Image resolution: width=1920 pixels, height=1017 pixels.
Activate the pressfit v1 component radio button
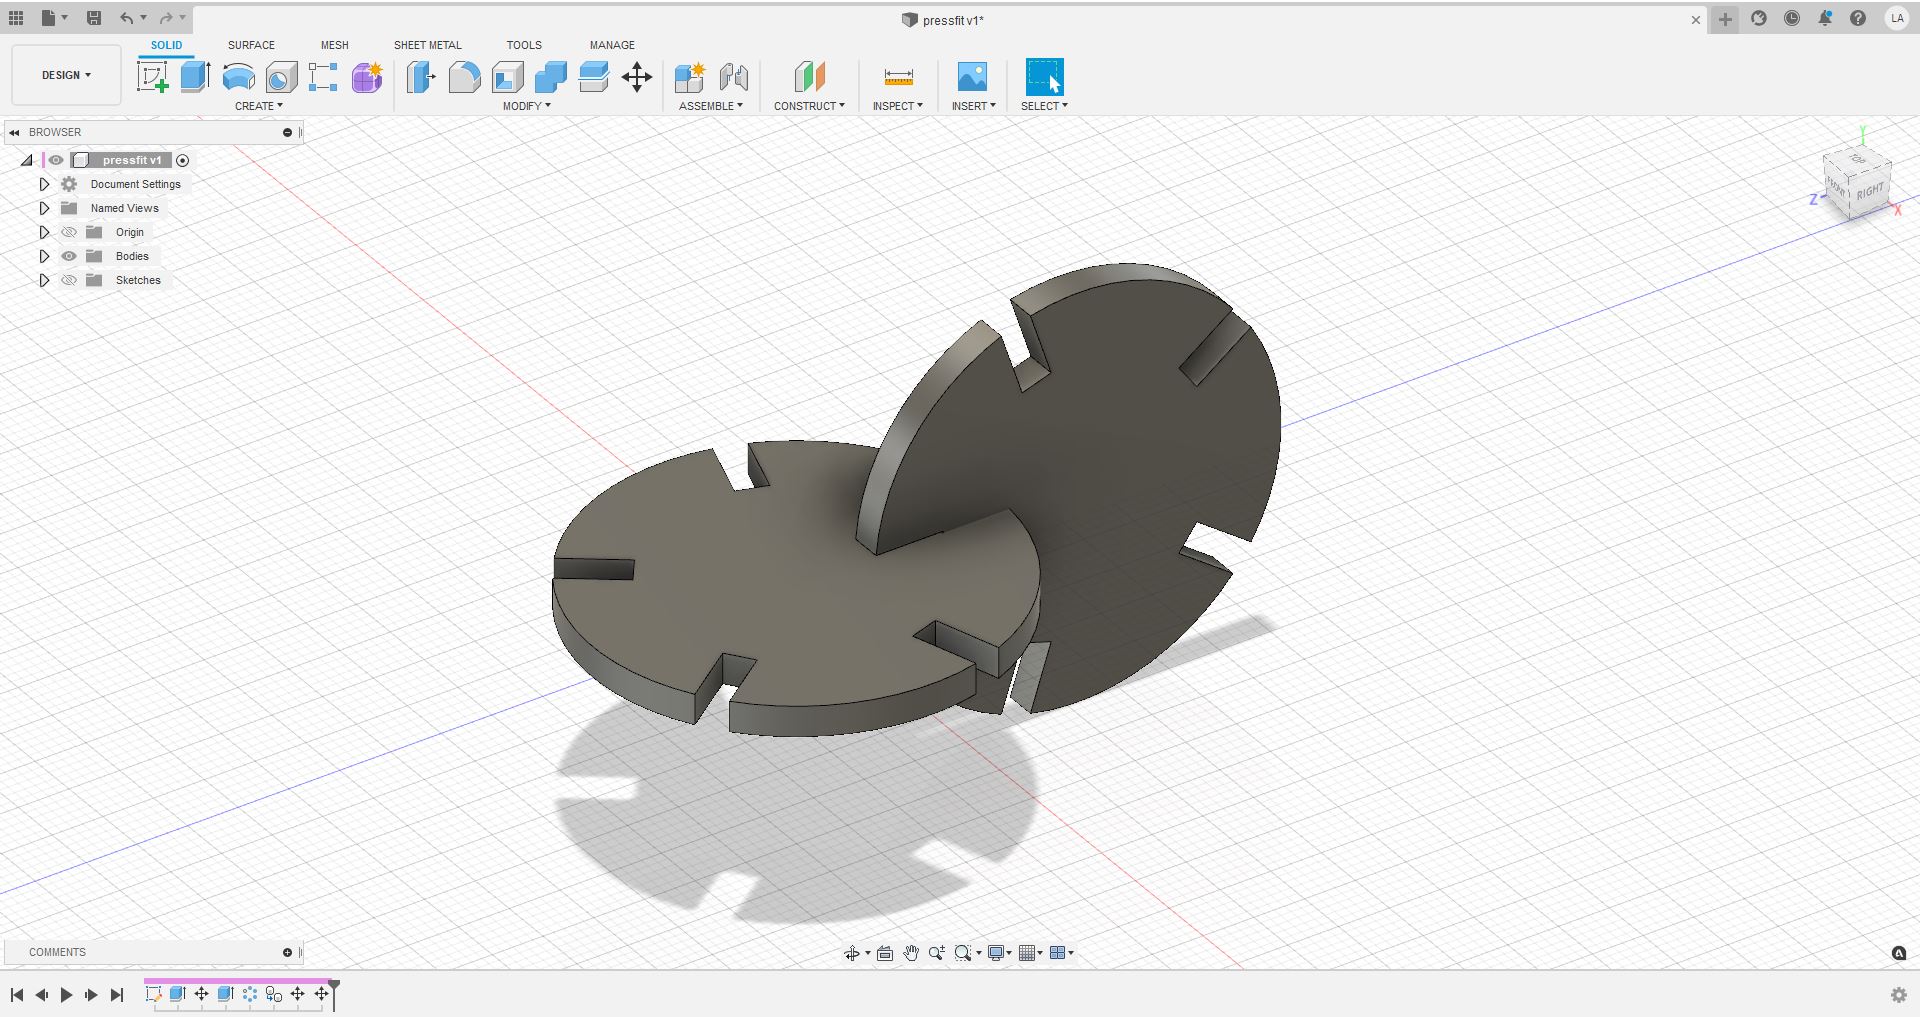click(183, 160)
